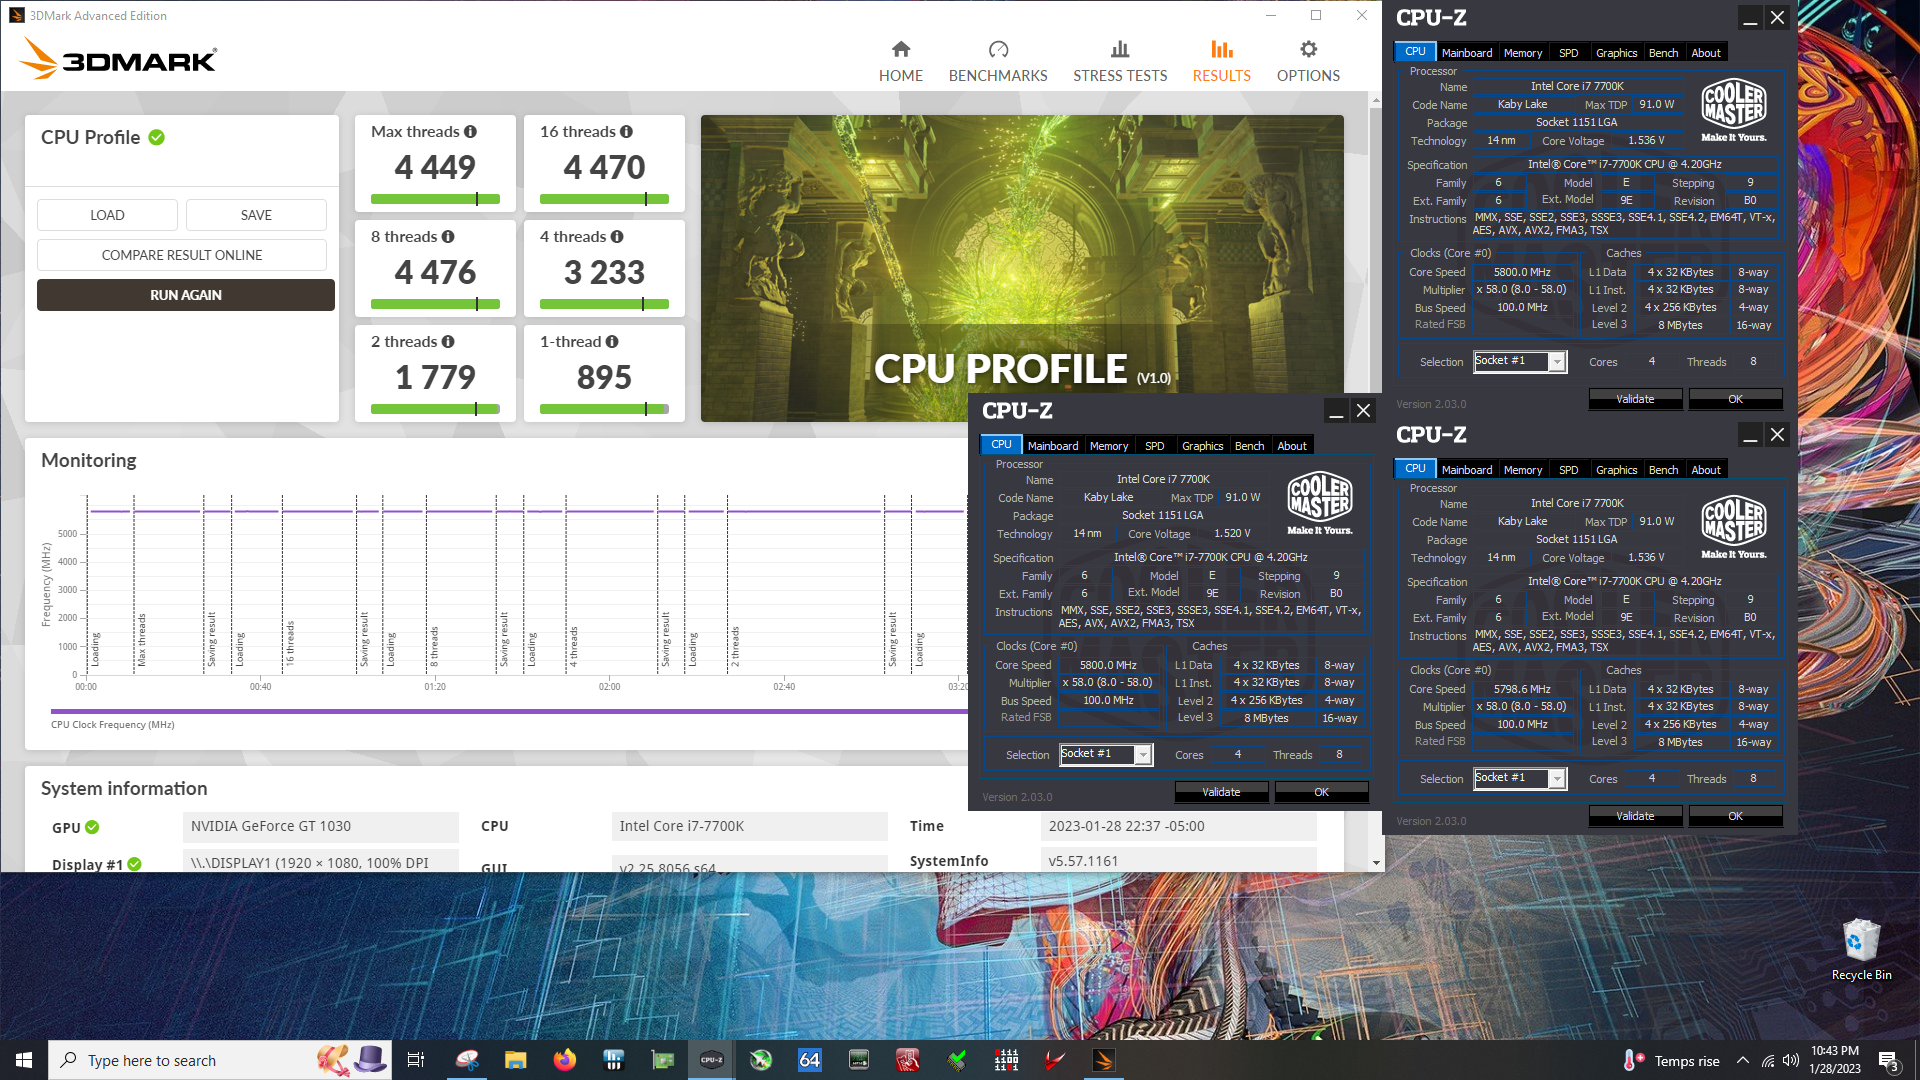This screenshot has width=1920, height=1080.
Task: Open Graphics tab in top-right CPU-Z window
Action: [1616, 53]
